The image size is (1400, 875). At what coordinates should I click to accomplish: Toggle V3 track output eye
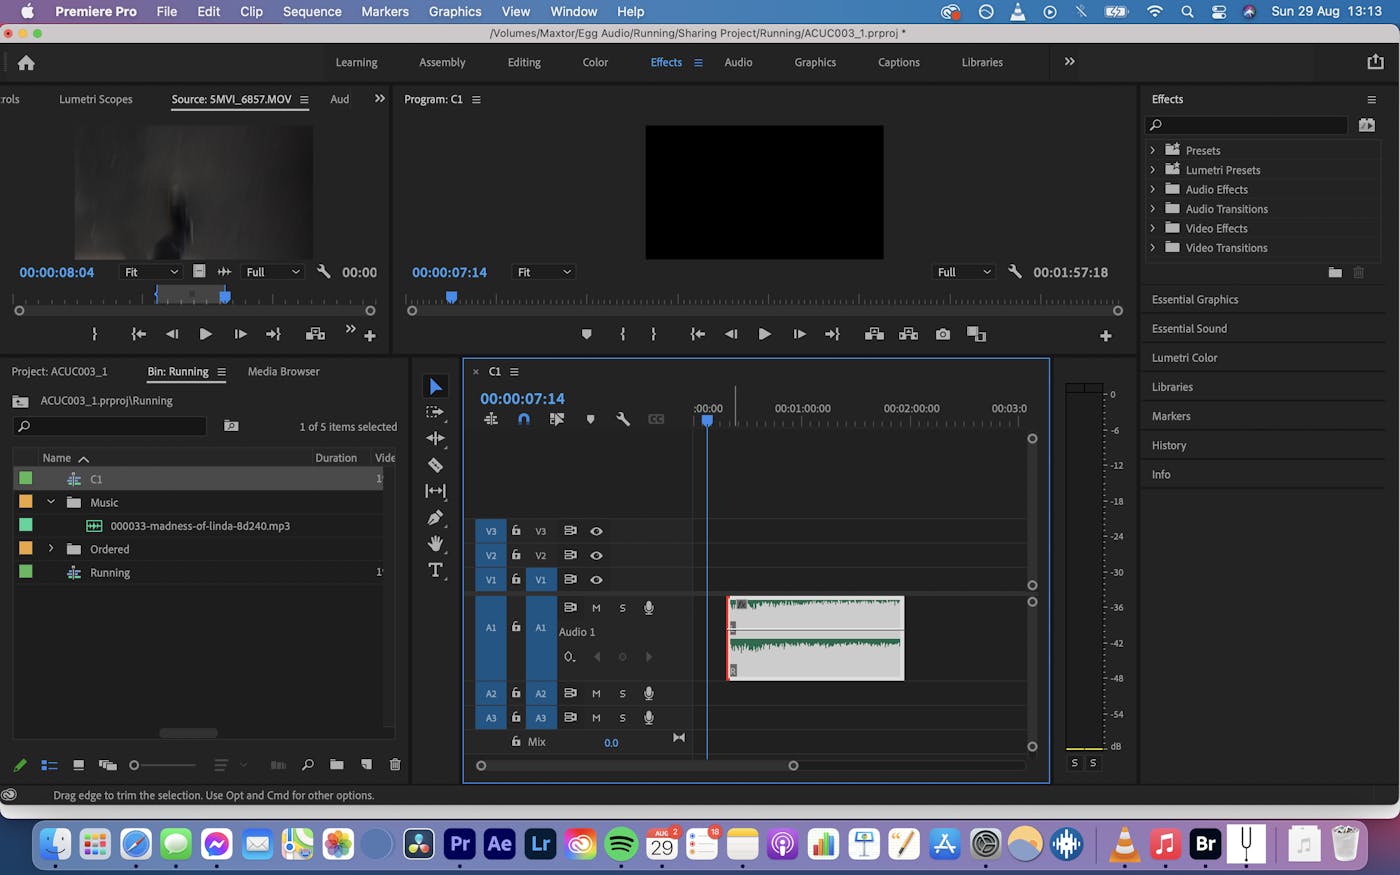pyautogui.click(x=596, y=531)
